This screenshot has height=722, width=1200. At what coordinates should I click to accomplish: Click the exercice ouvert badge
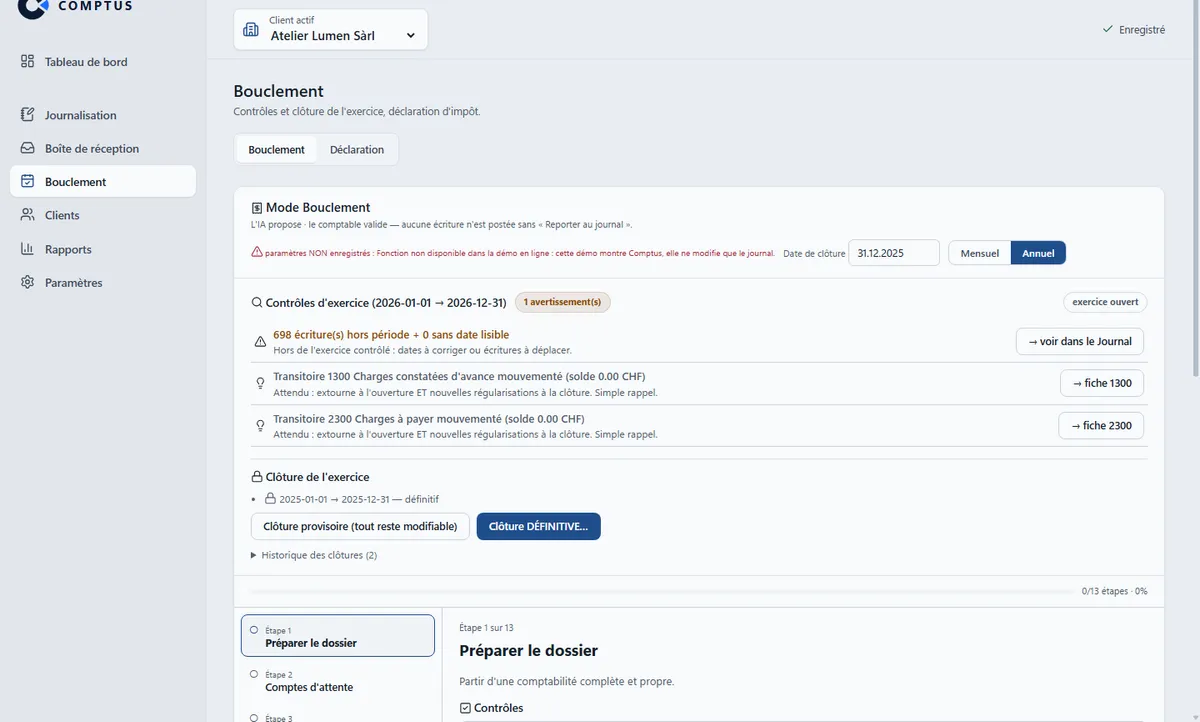click(x=1105, y=302)
